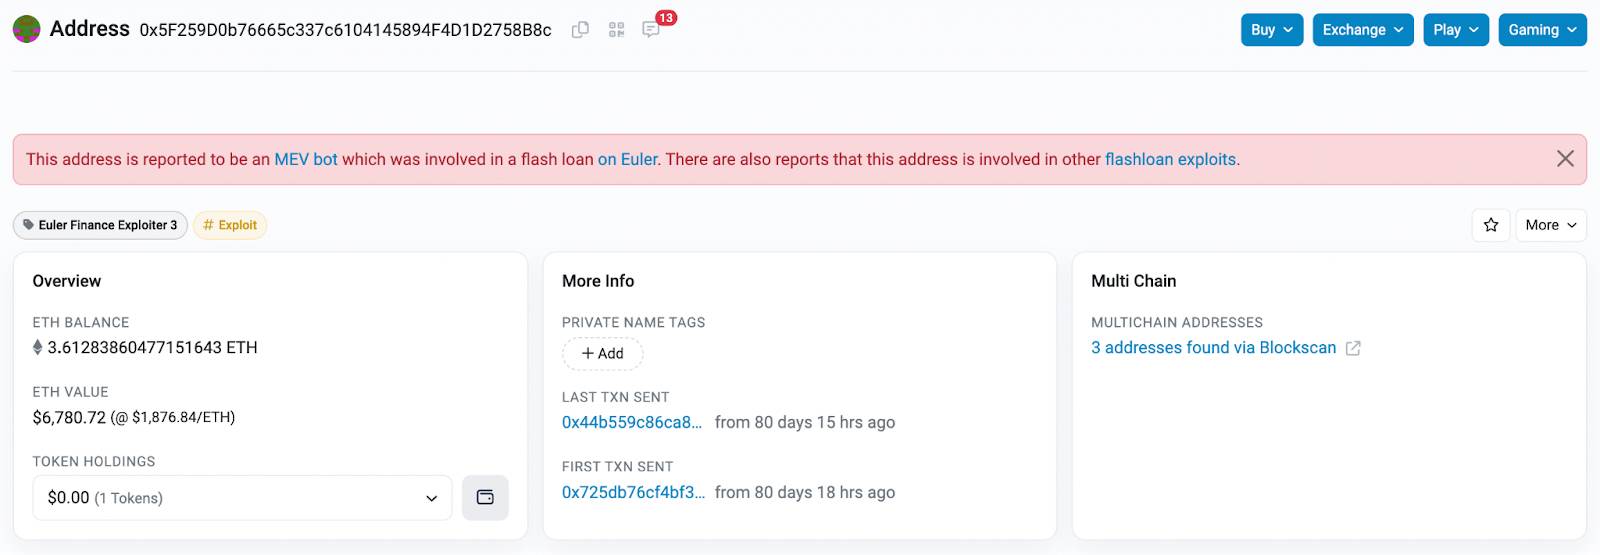Image resolution: width=1600 pixels, height=555 pixels.
Task: Click the ETH balance 3.61283860477151643 value
Action: (152, 347)
